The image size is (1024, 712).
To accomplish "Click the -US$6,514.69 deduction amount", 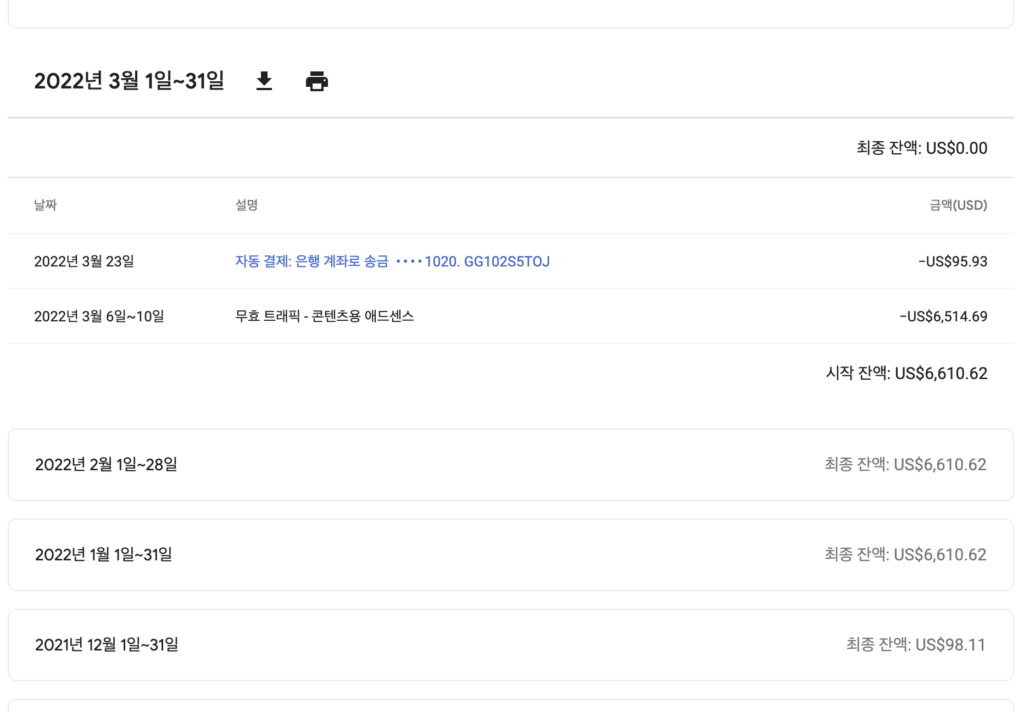I will tap(943, 316).
